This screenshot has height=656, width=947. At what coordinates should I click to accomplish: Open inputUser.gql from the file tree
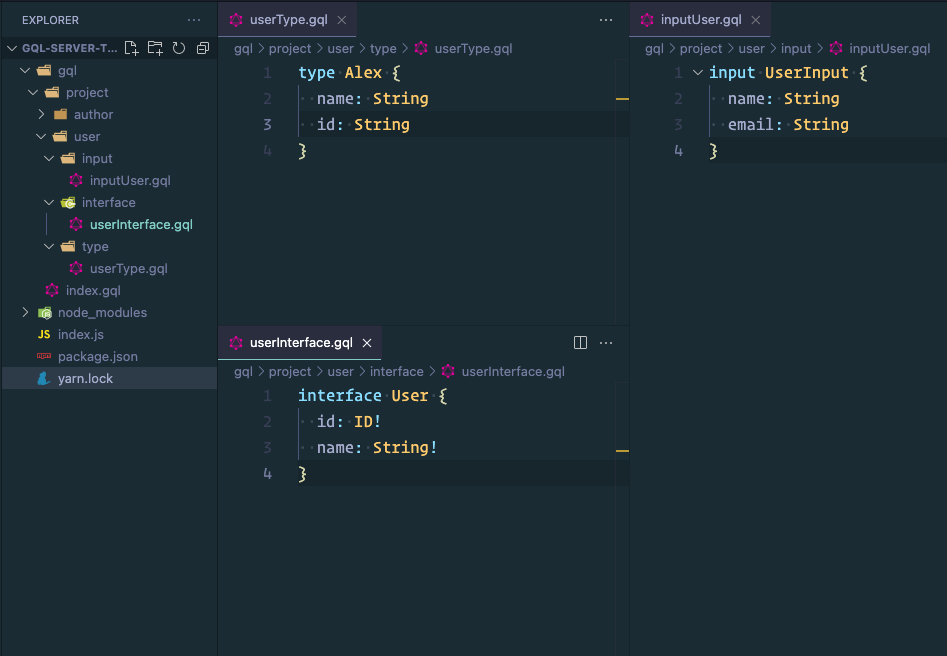(x=130, y=181)
